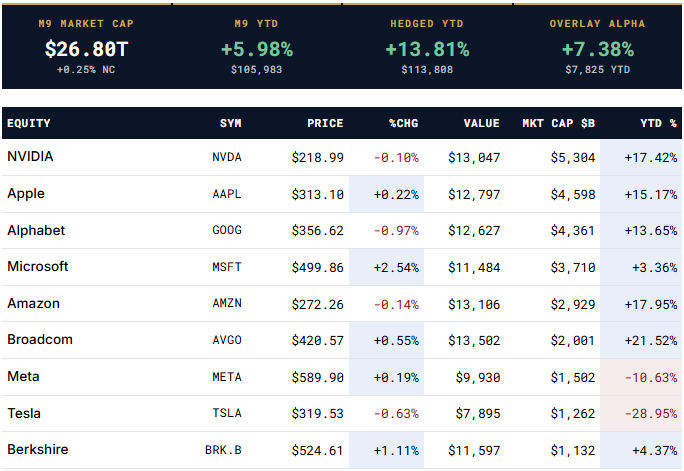Image resolution: width=684 pixels, height=471 pixels.
Task: Click Apple price $313.10
Action: 318,195
